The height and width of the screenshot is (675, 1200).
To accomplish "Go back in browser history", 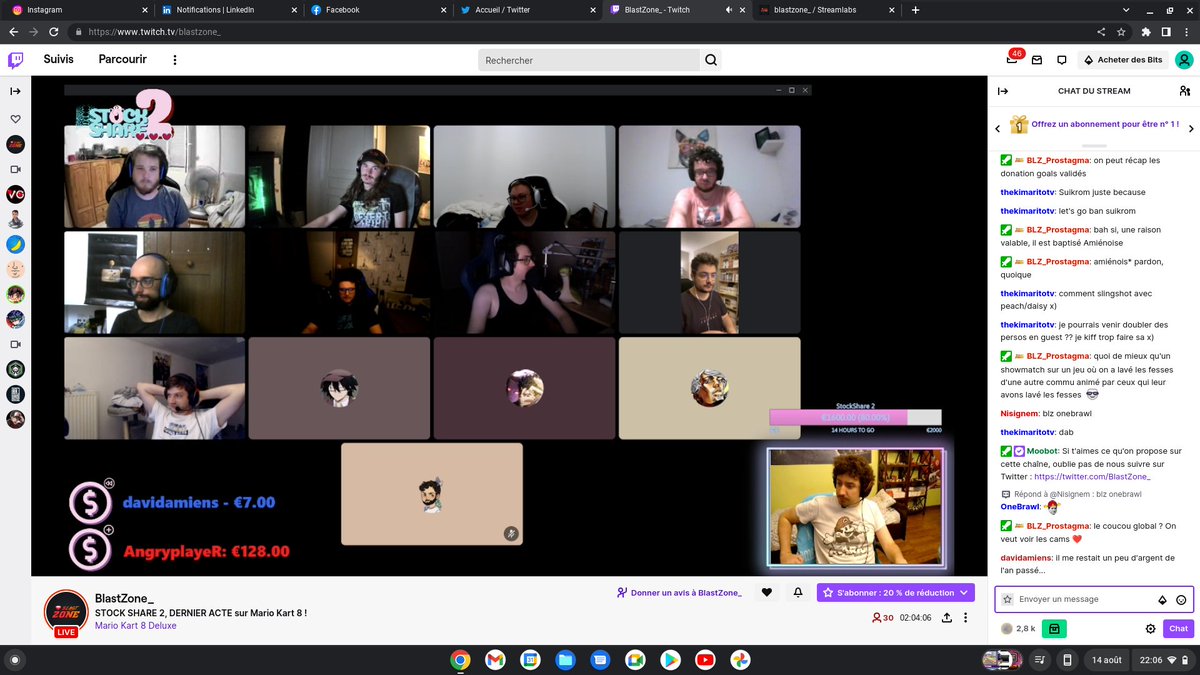I will [12, 32].
